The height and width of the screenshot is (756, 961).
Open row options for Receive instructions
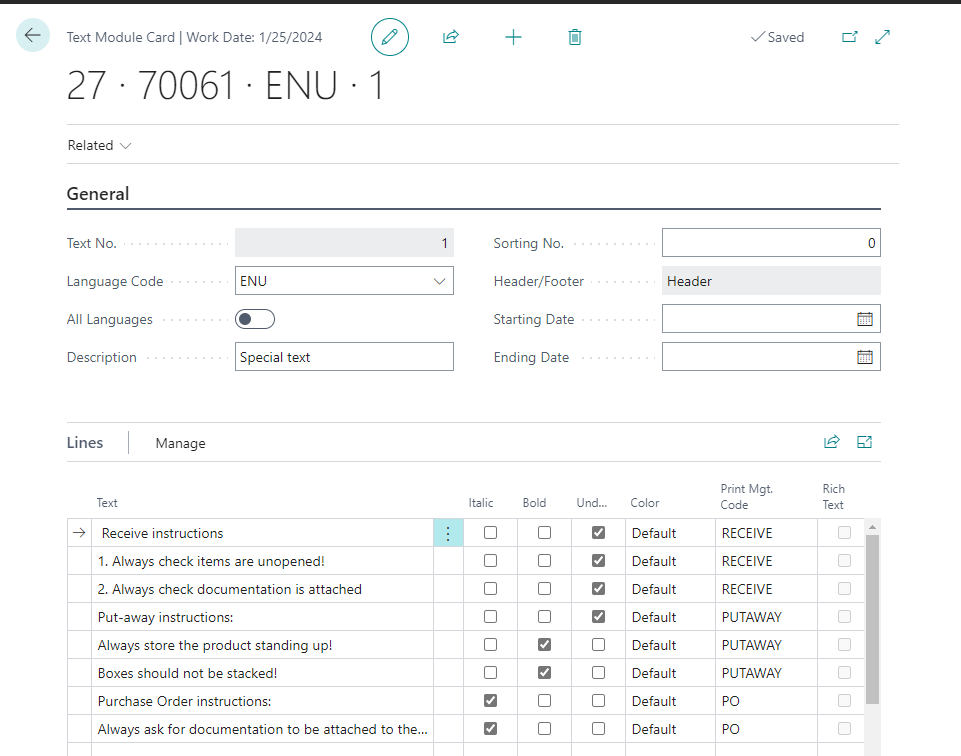pos(448,534)
